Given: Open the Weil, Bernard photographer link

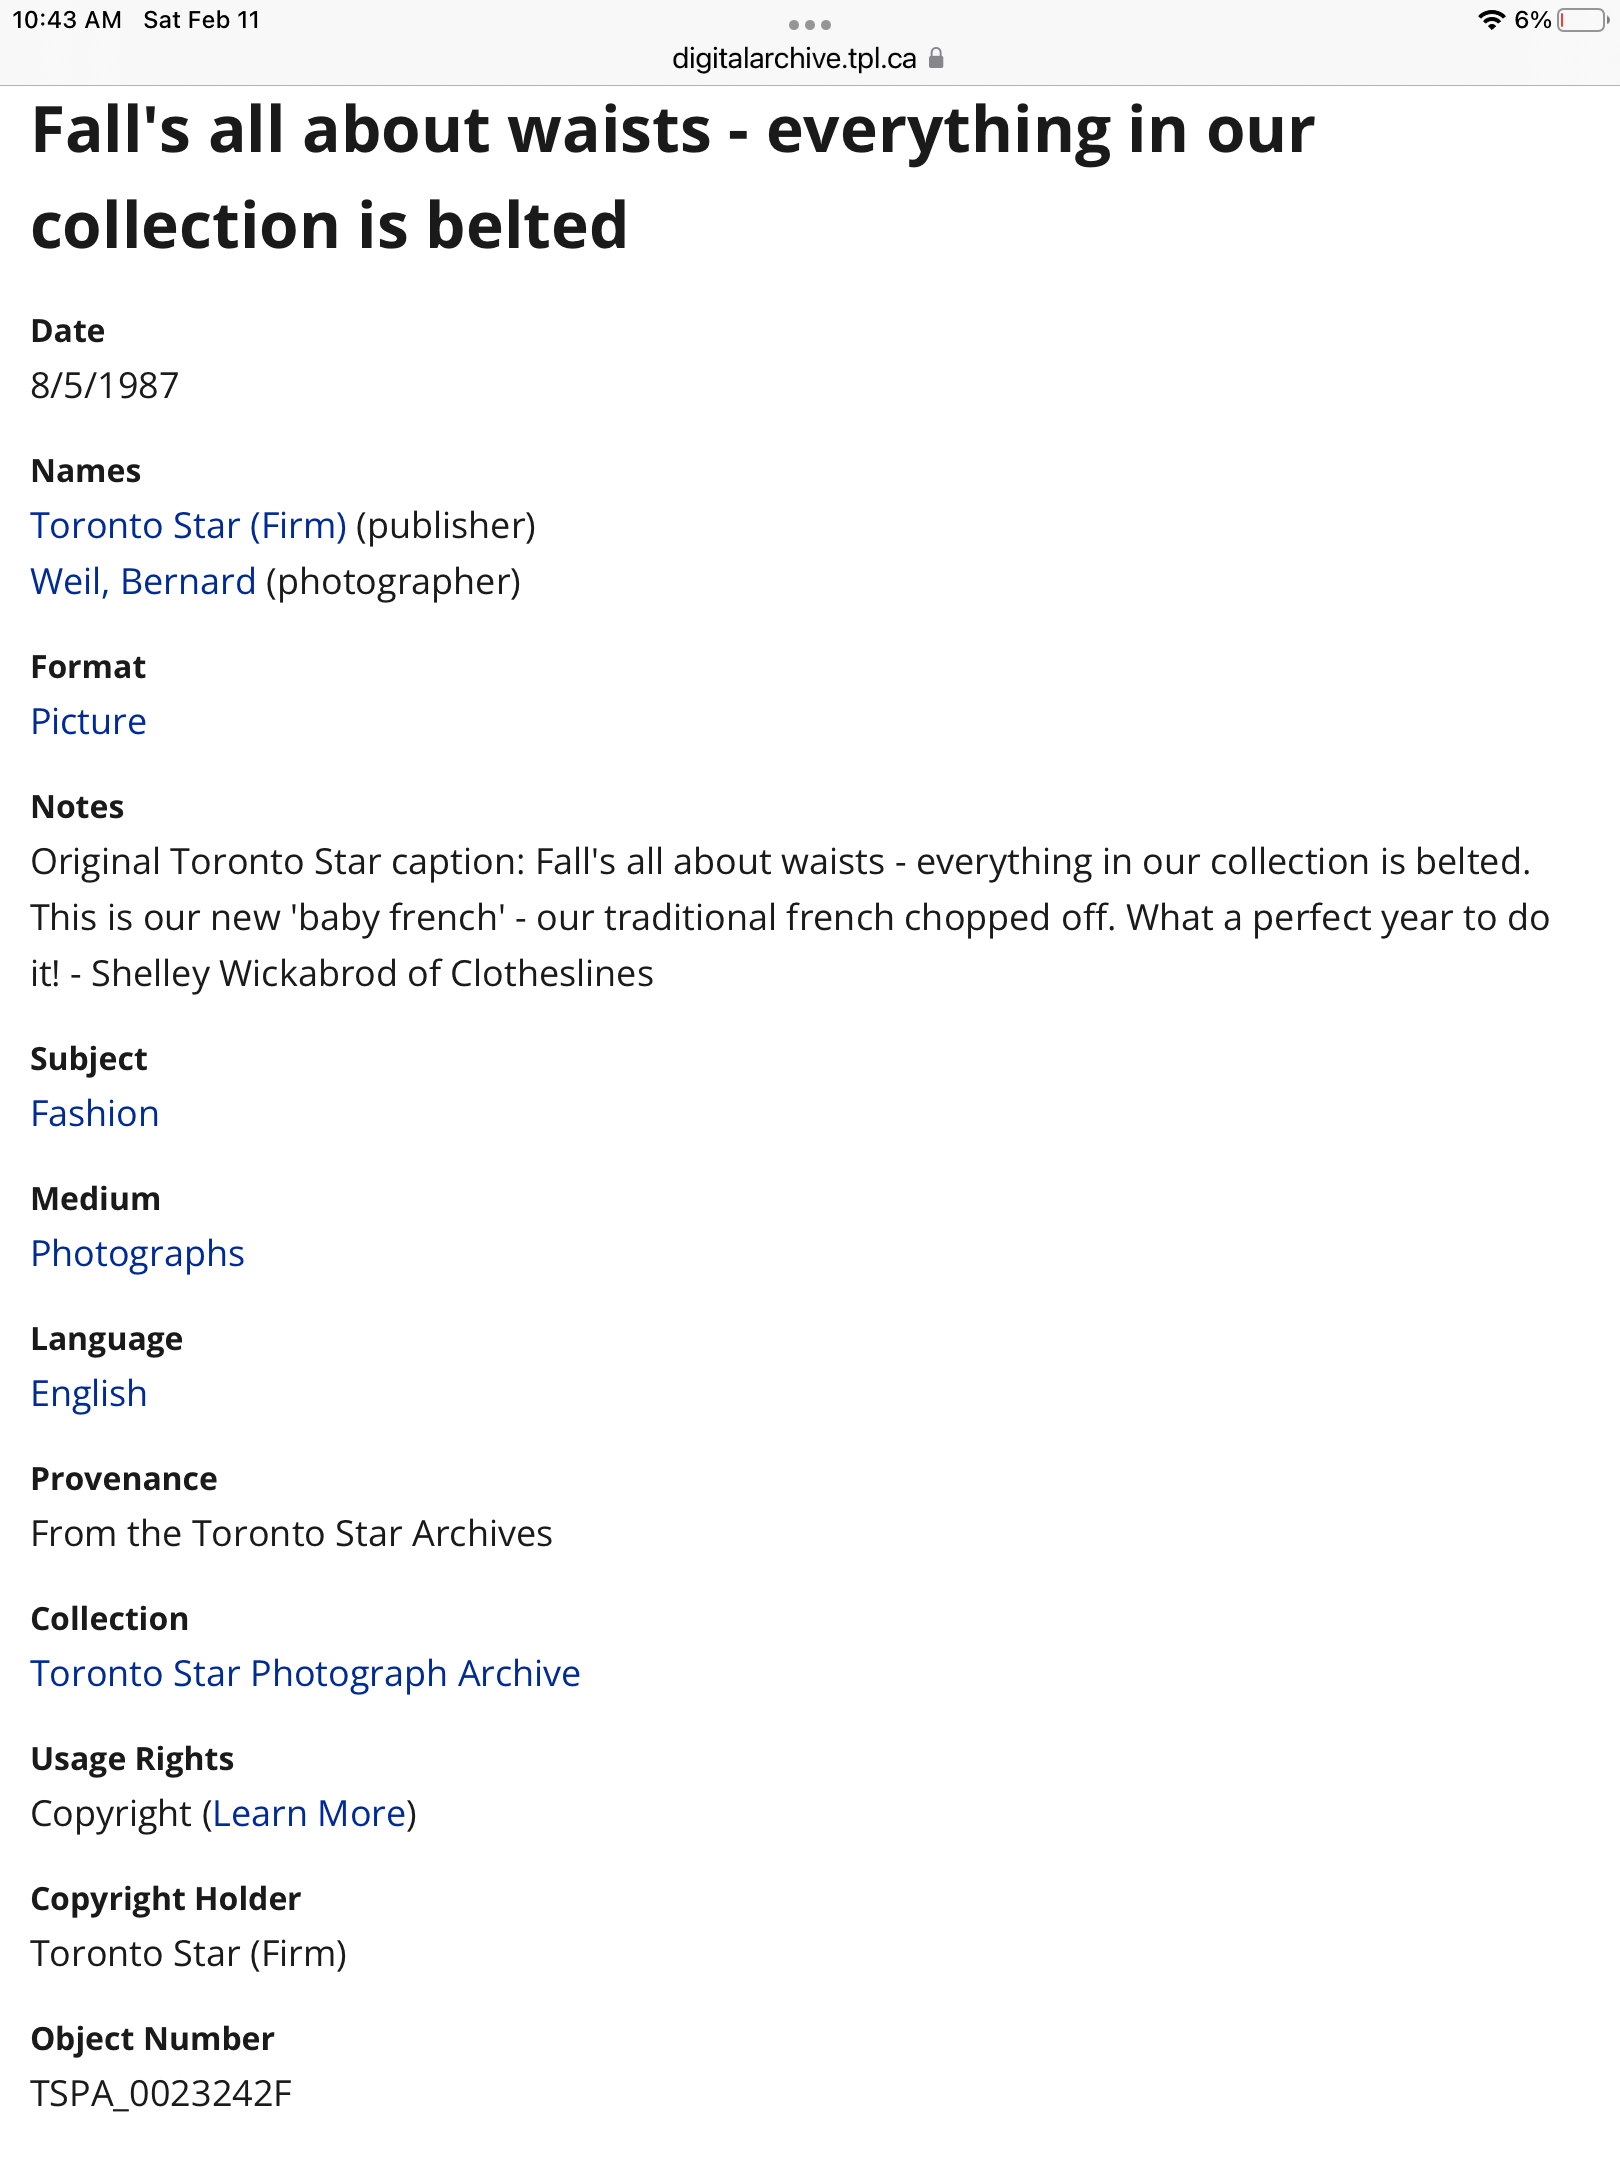Looking at the screenshot, I should click(x=143, y=581).
